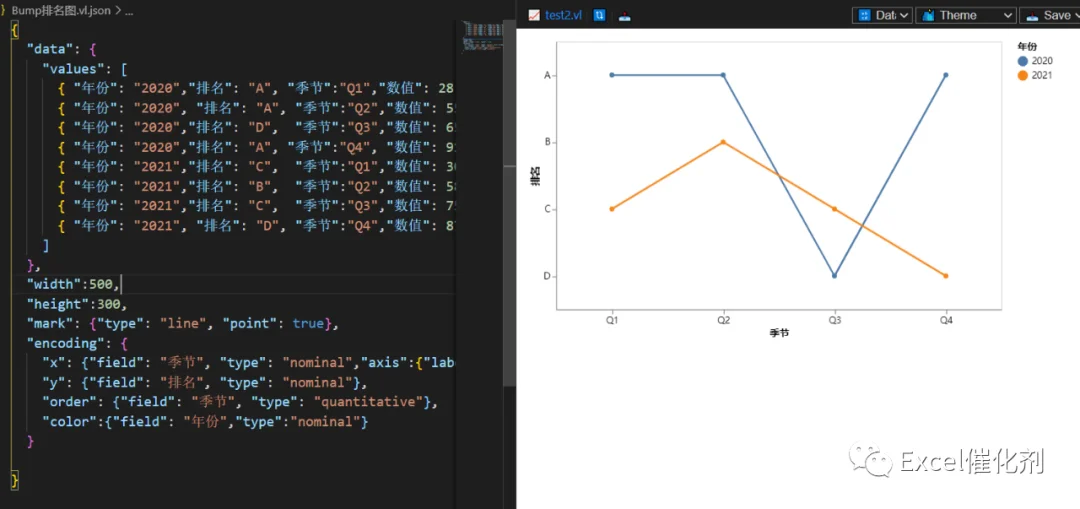
Task: Click the "values": [ line
Action: 85,69
